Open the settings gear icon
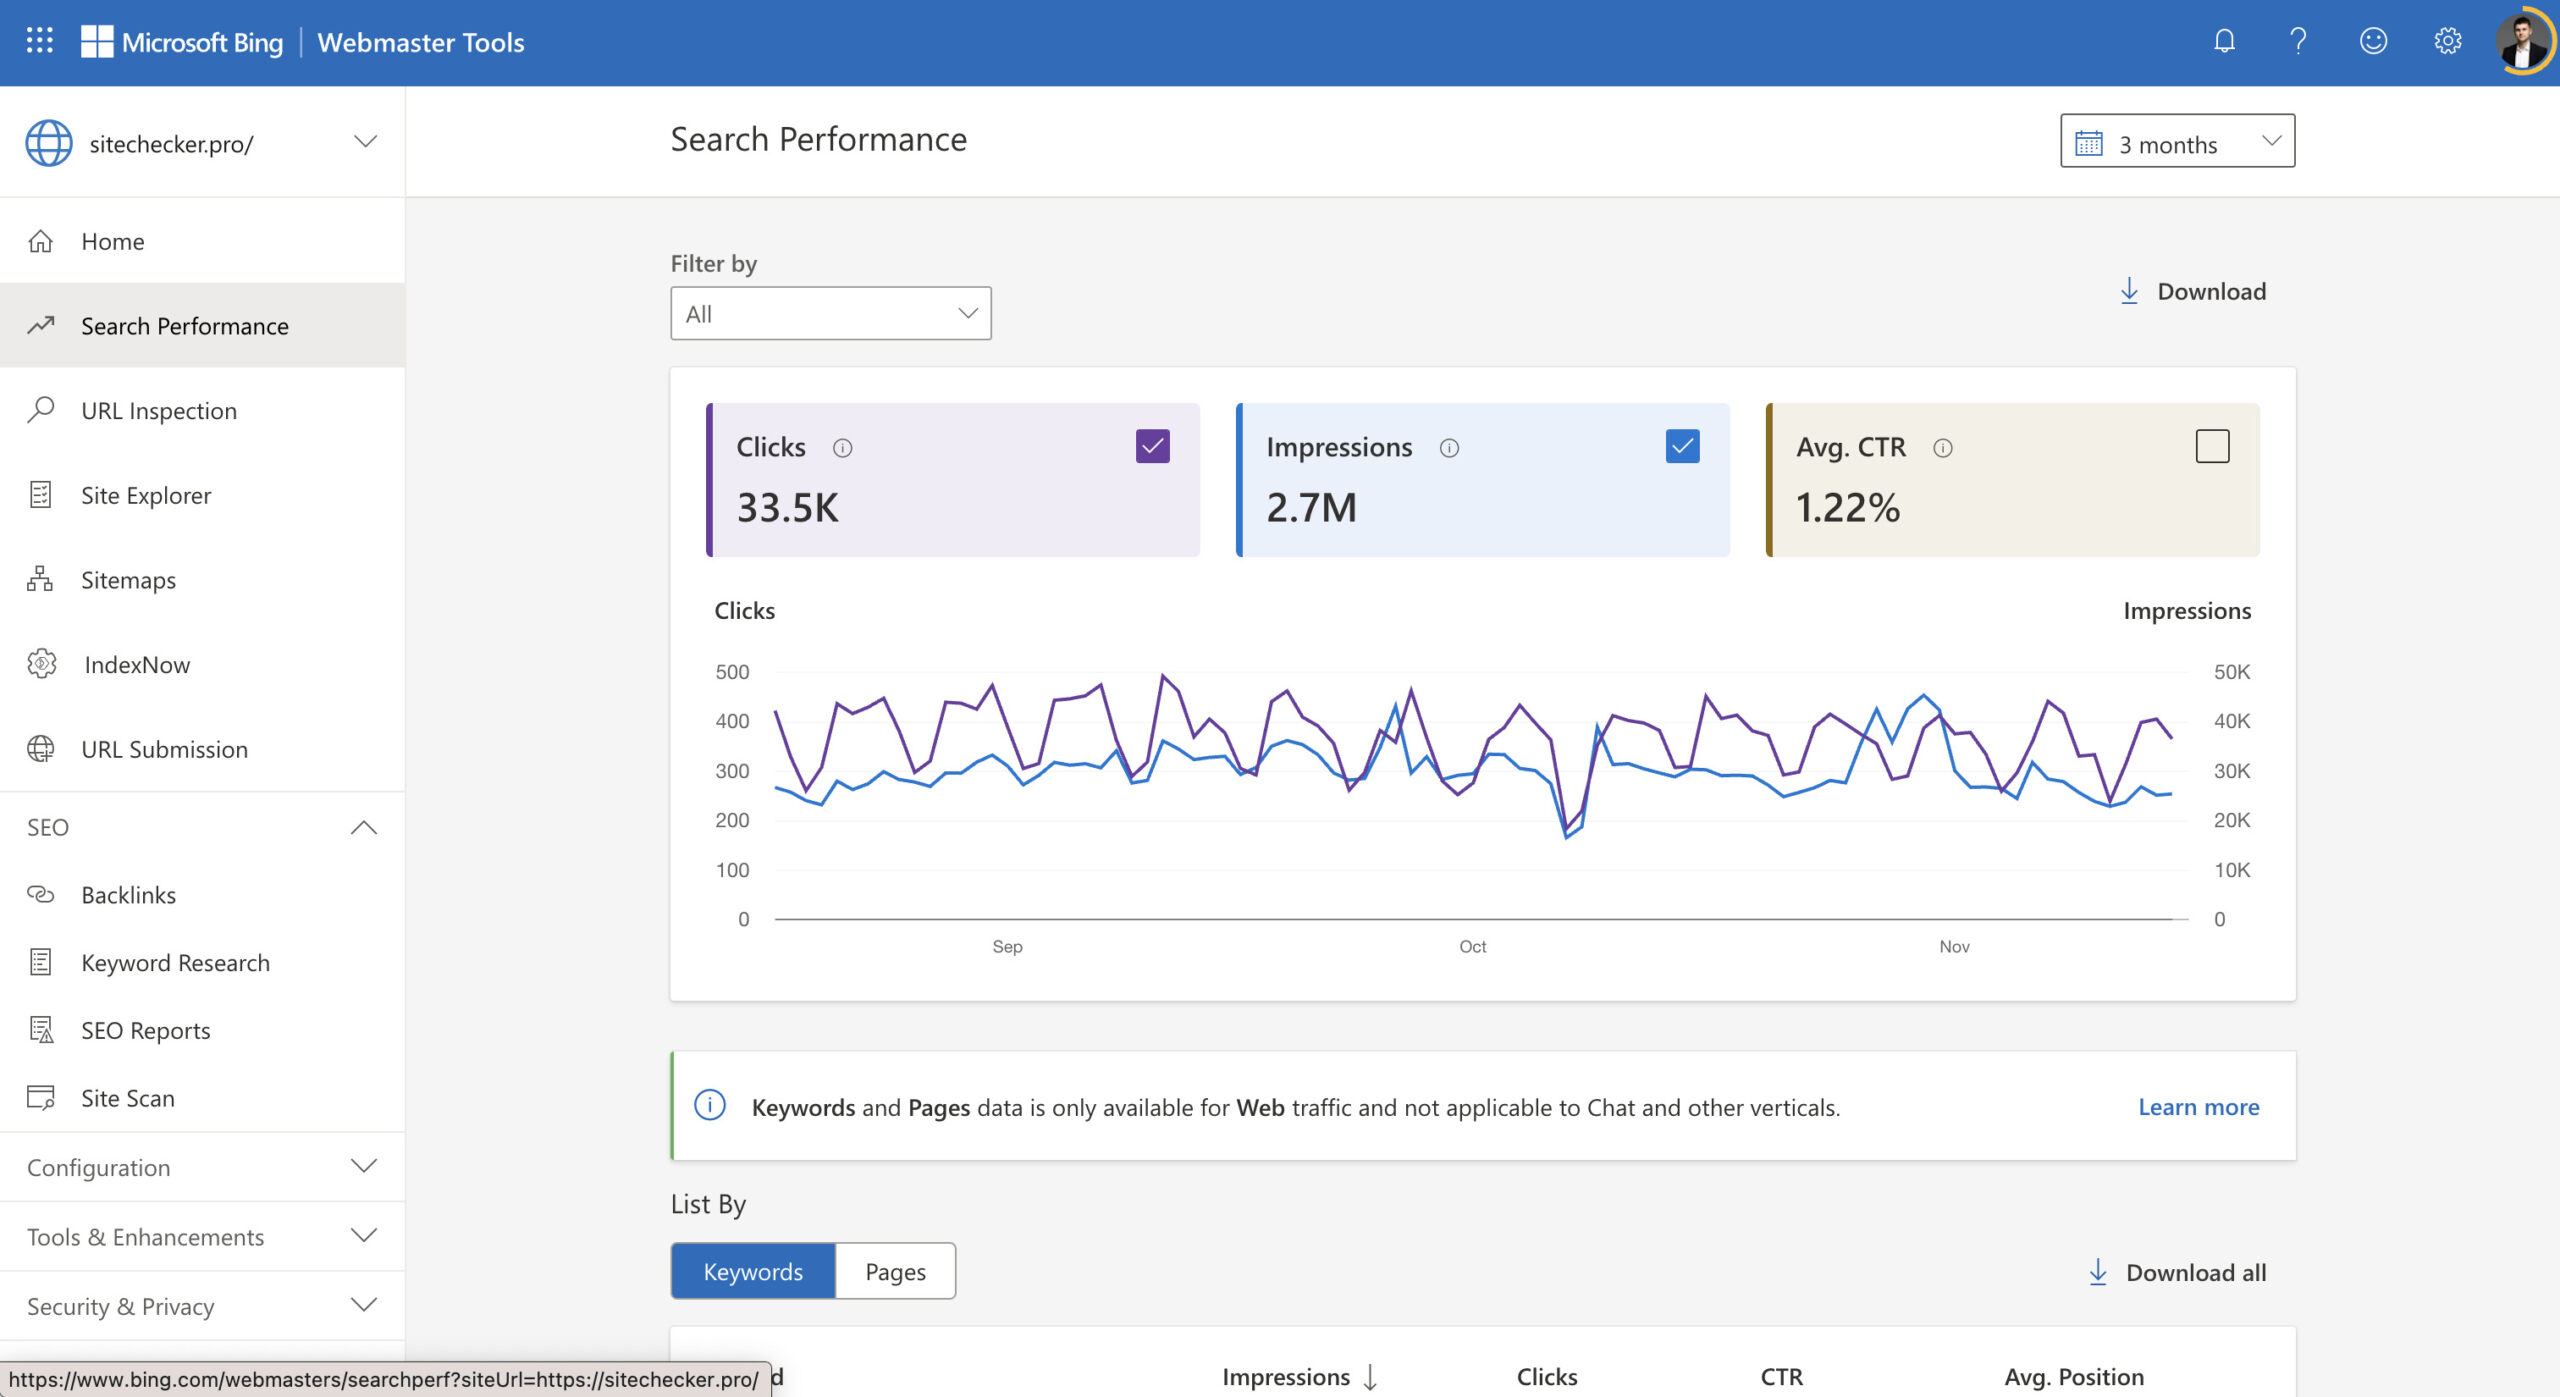The width and height of the screenshot is (2560, 1397). (2447, 41)
